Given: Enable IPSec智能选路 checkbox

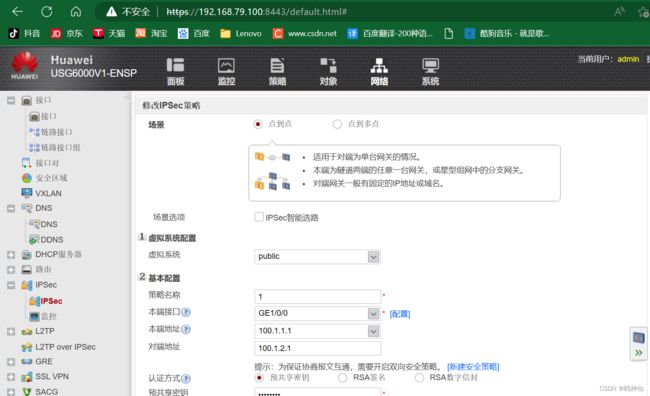Looking at the screenshot, I should [x=259, y=217].
